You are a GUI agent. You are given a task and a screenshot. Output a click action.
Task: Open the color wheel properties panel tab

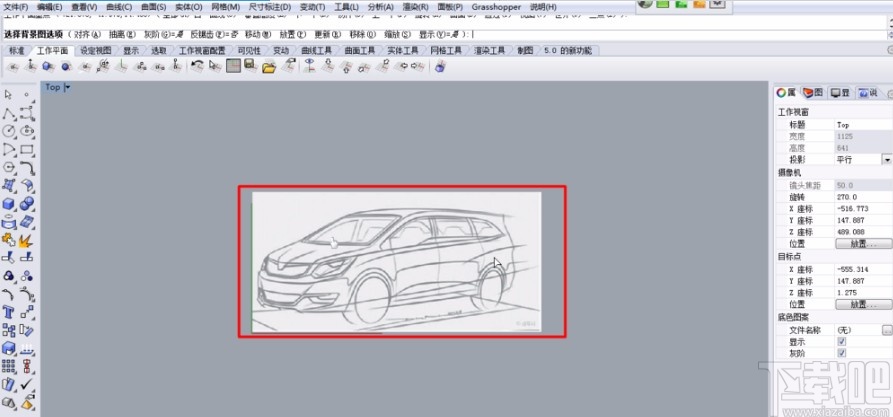pyautogui.click(x=788, y=92)
